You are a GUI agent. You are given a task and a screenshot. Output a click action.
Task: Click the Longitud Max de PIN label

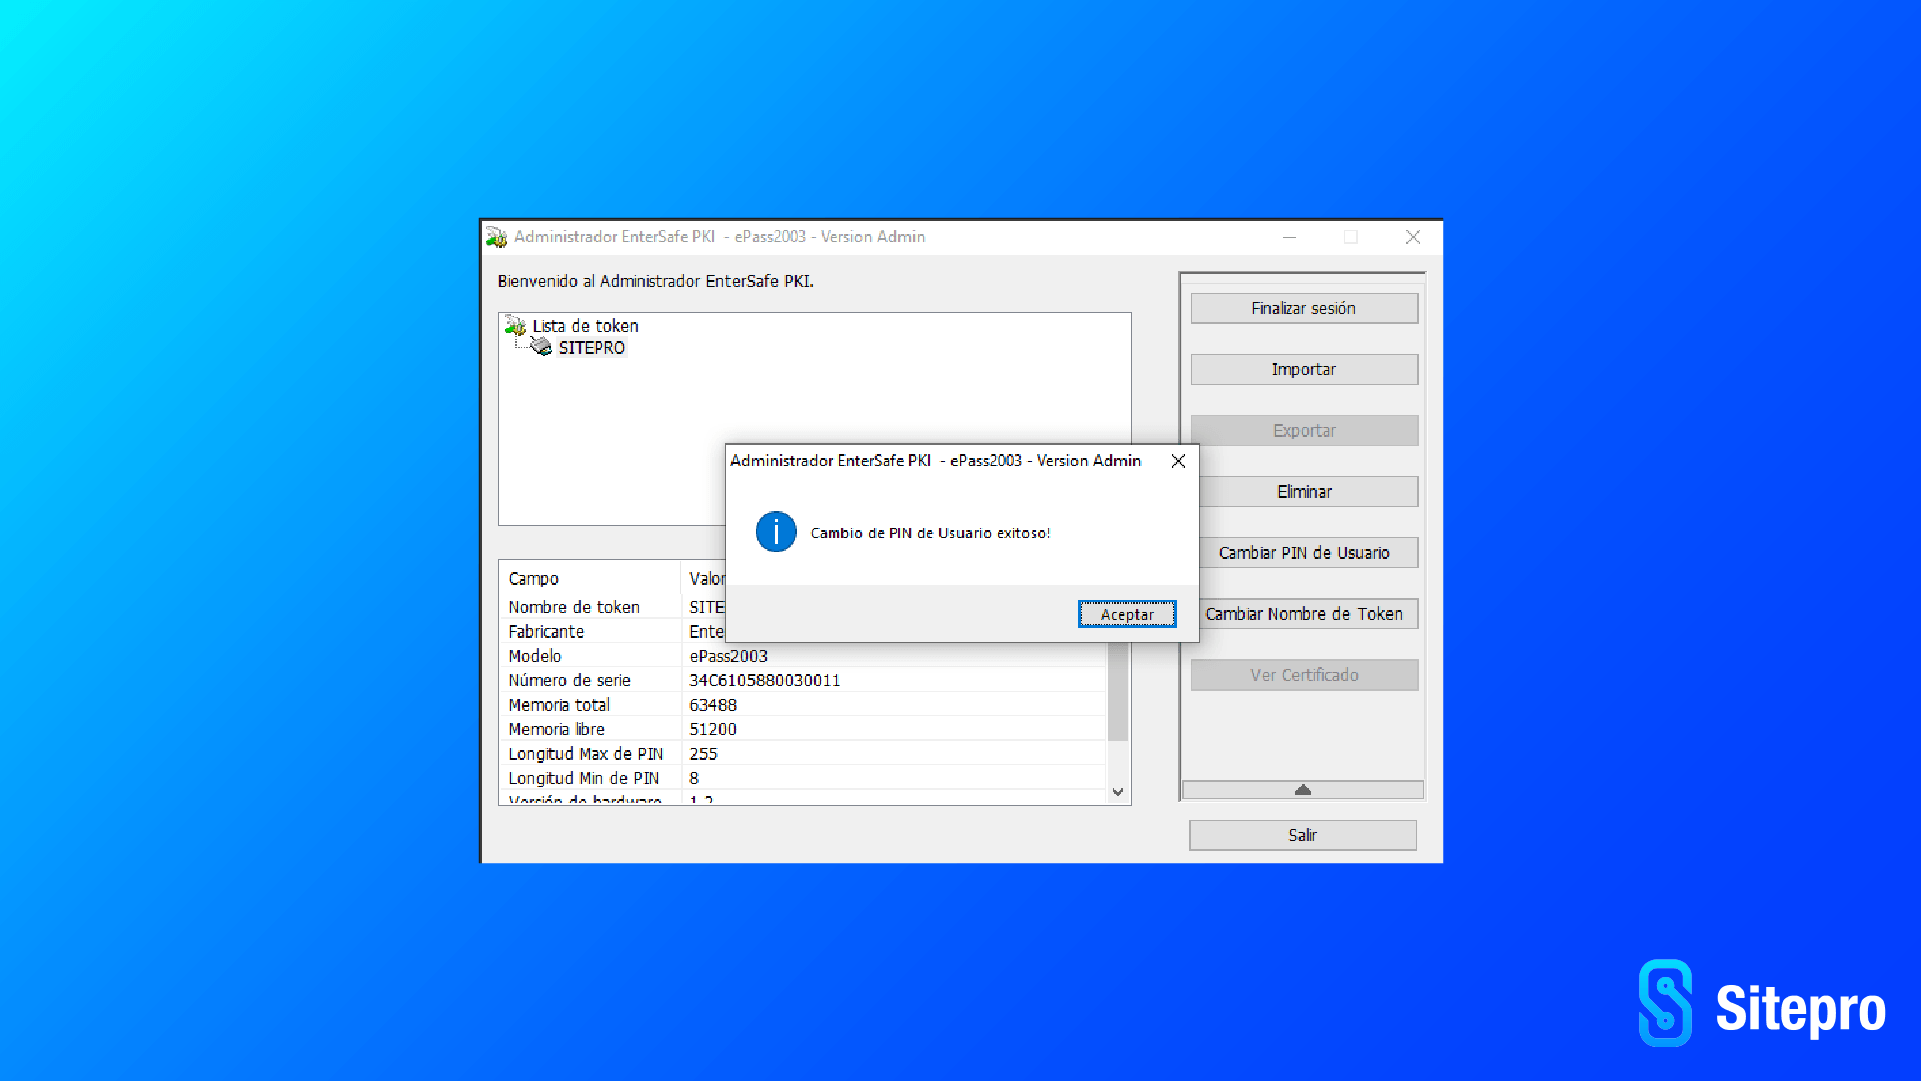(x=586, y=754)
